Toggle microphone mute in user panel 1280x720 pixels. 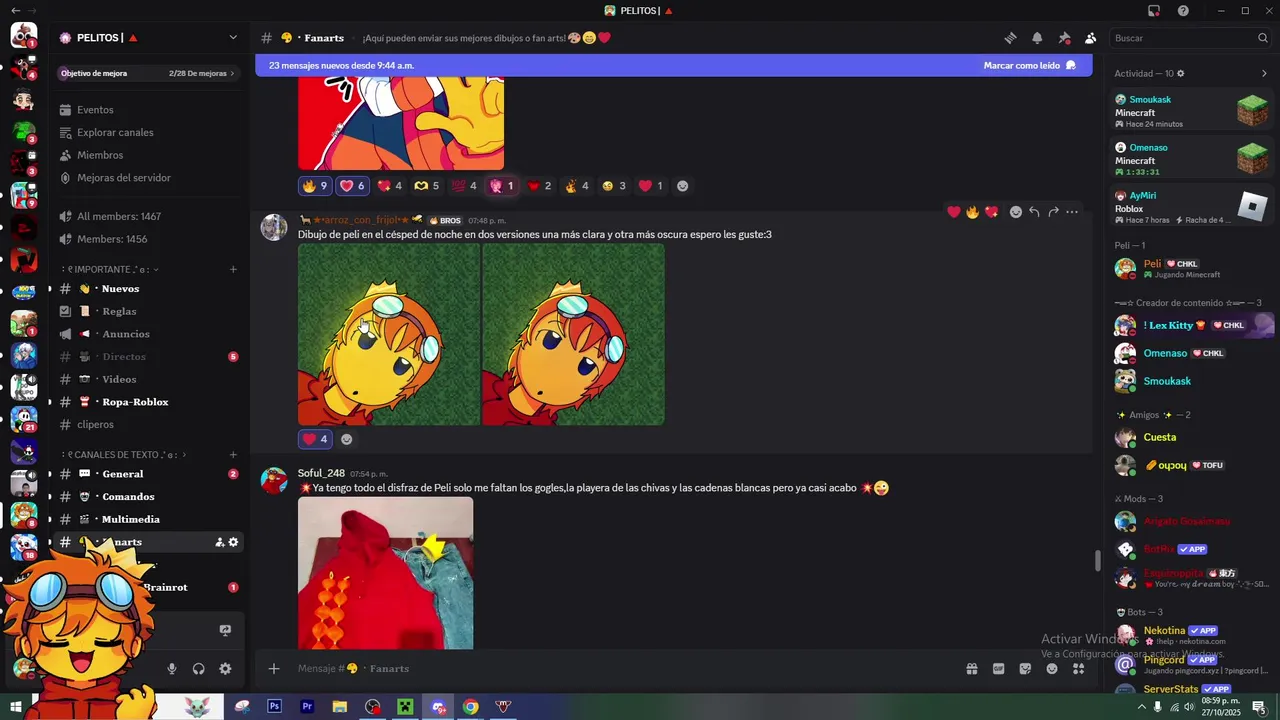[172, 669]
